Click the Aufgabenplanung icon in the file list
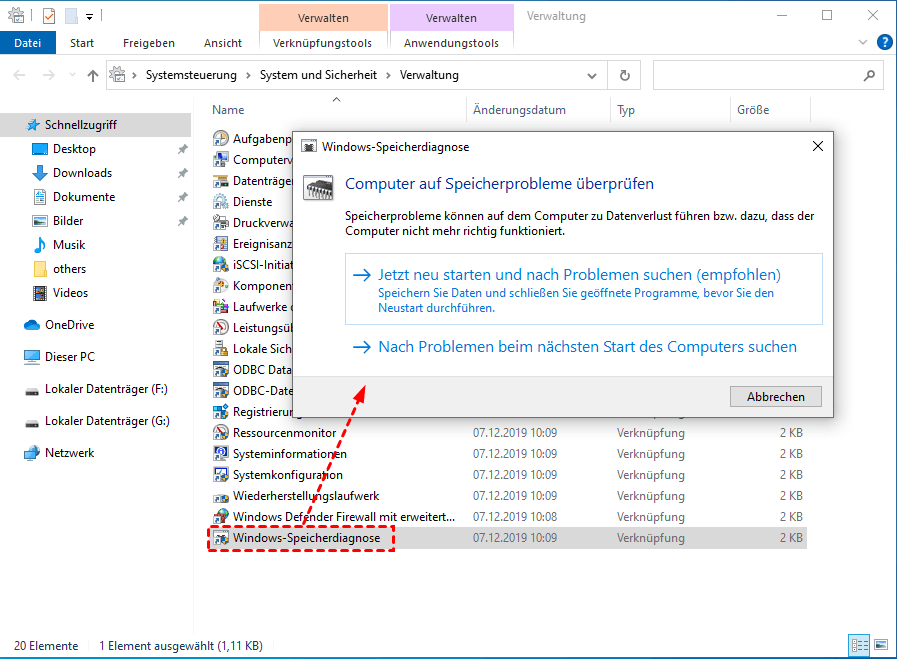This screenshot has height=659, width=897. pos(221,138)
